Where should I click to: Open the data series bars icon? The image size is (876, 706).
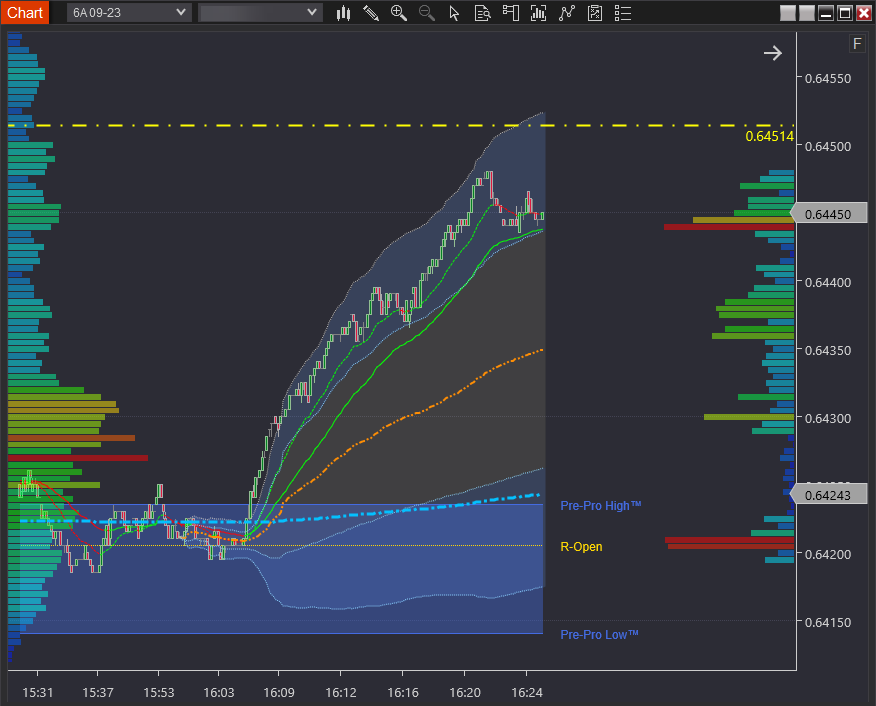pyautogui.click(x=539, y=13)
